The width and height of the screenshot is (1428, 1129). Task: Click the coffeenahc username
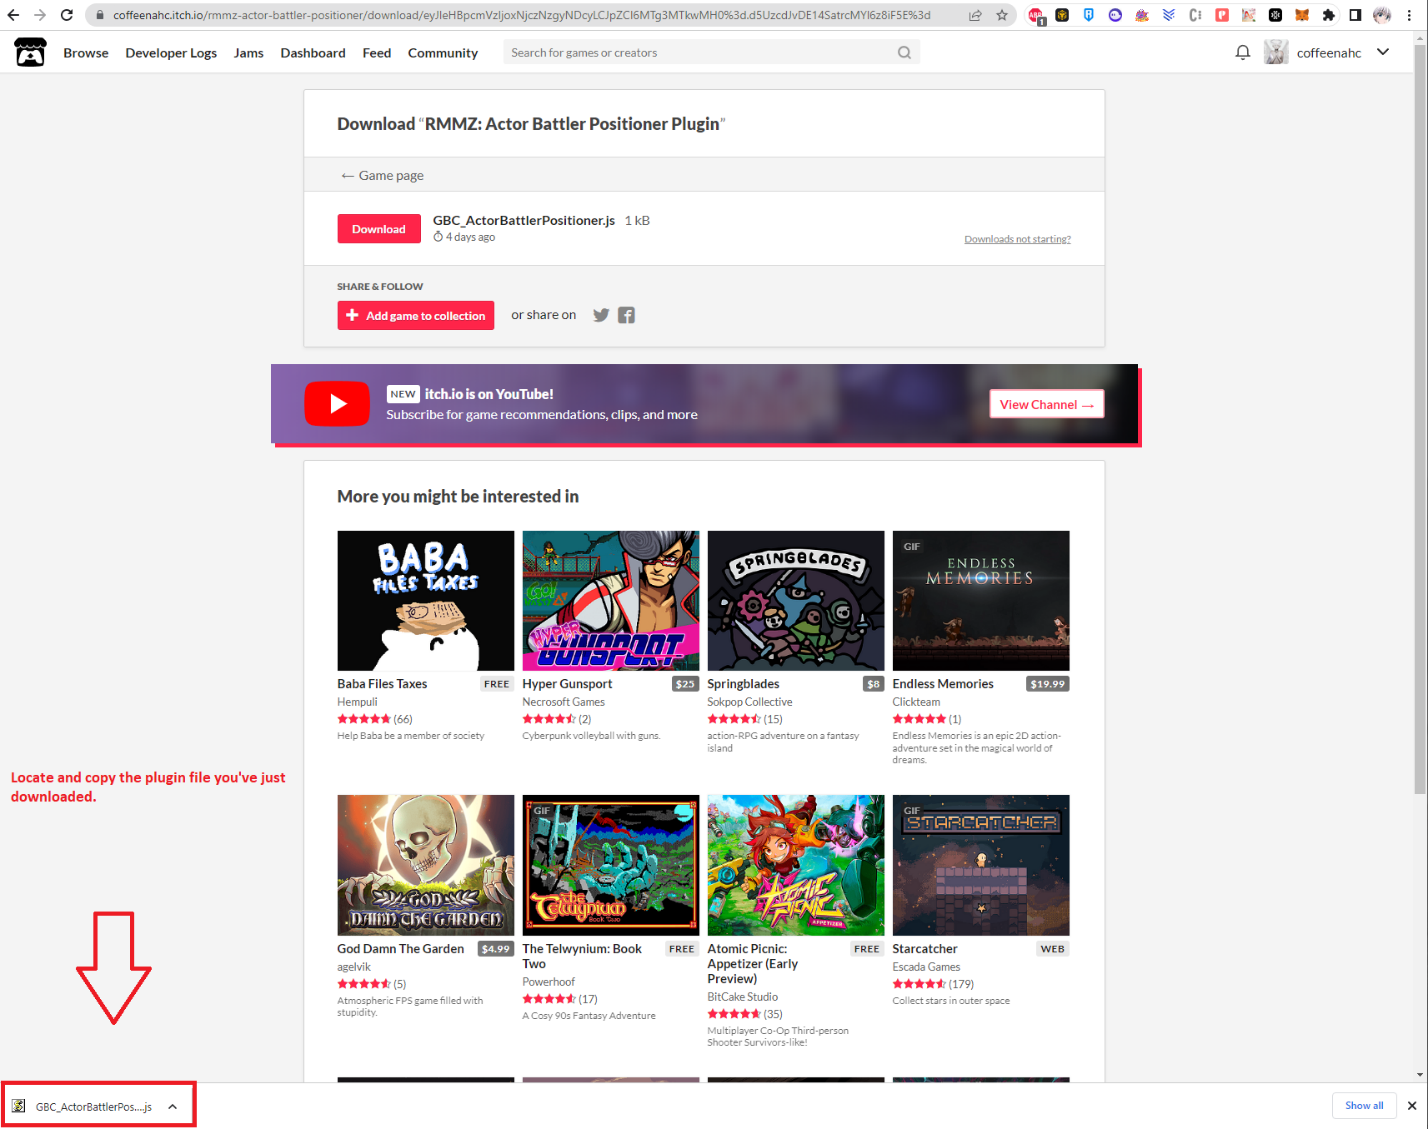tap(1329, 53)
